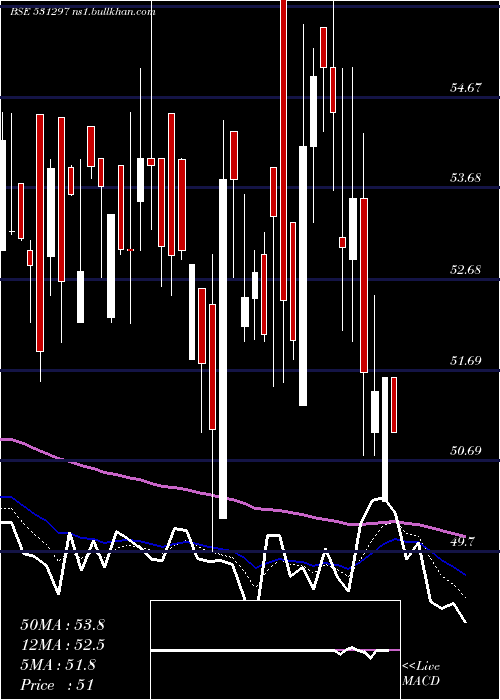Click the <<Live MACD label
Viewport: 500px width, 700px height.
(421, 674)
